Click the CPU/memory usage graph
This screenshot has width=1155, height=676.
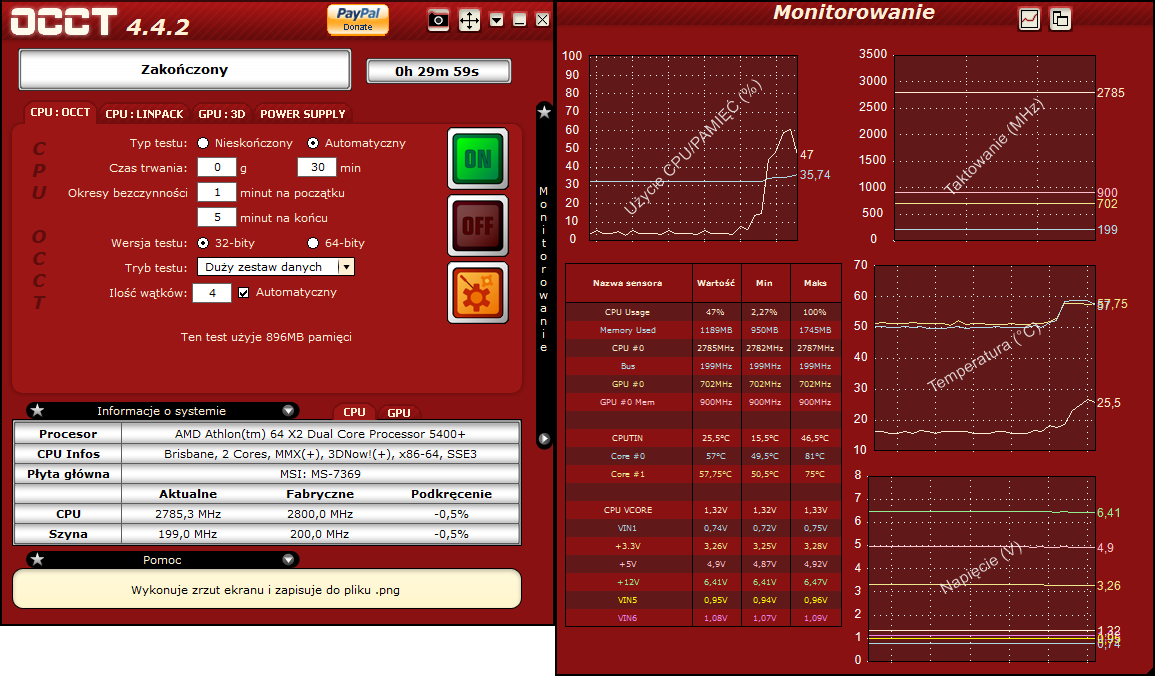(x=693, y=147)
